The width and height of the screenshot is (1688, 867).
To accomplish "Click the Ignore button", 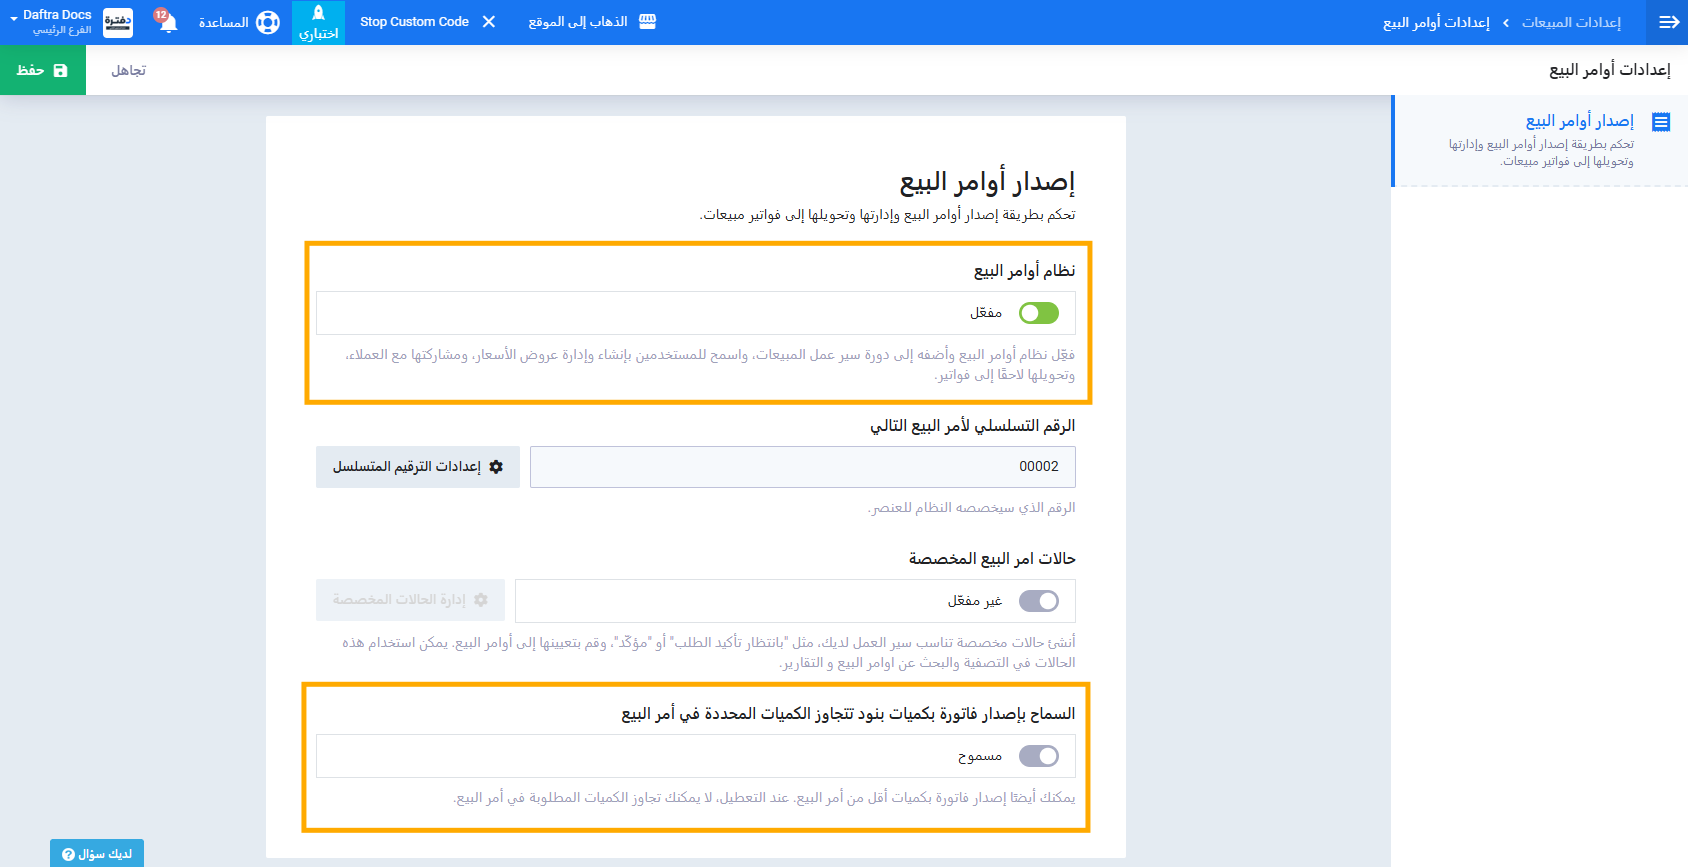I will (128, 70).
